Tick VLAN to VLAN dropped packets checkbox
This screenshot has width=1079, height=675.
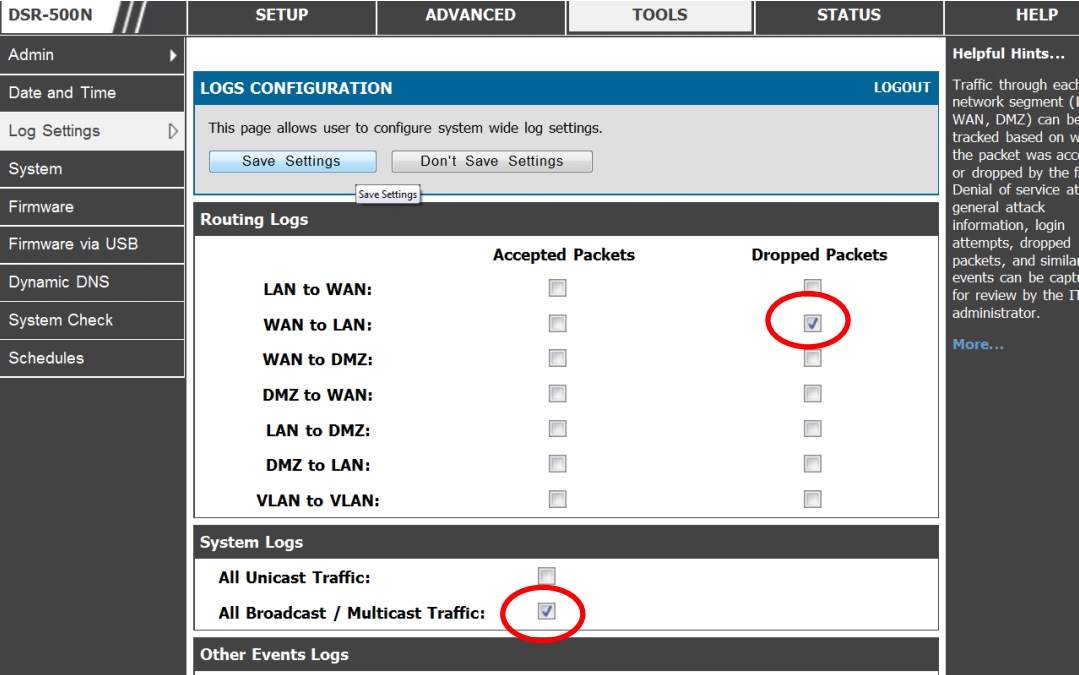point(812,499)
